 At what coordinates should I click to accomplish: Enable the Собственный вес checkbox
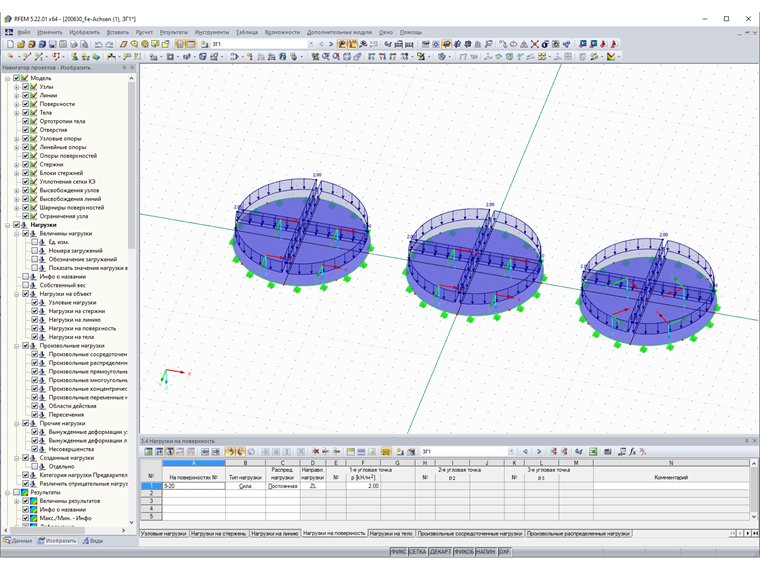(x=26, y=285)
